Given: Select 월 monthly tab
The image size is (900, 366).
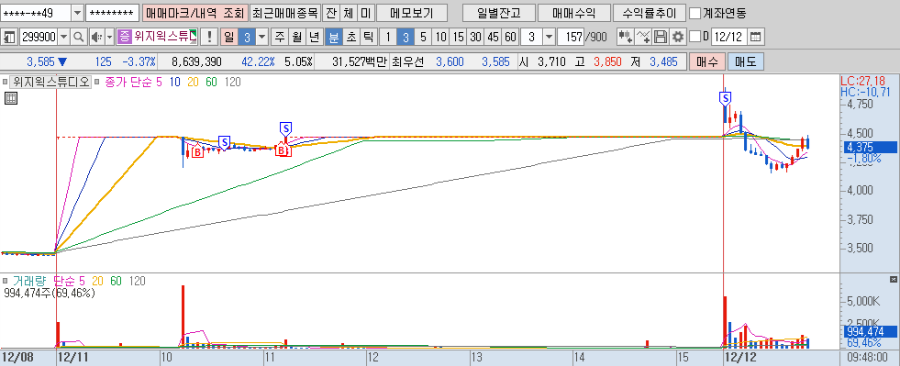Looking at the screenshot, I should point(297,37).
